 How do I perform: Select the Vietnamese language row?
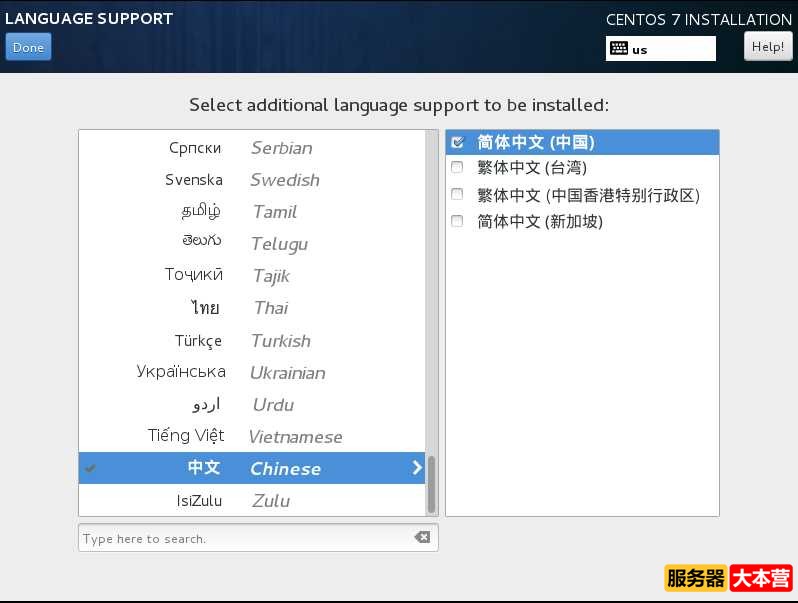[252, 437]
